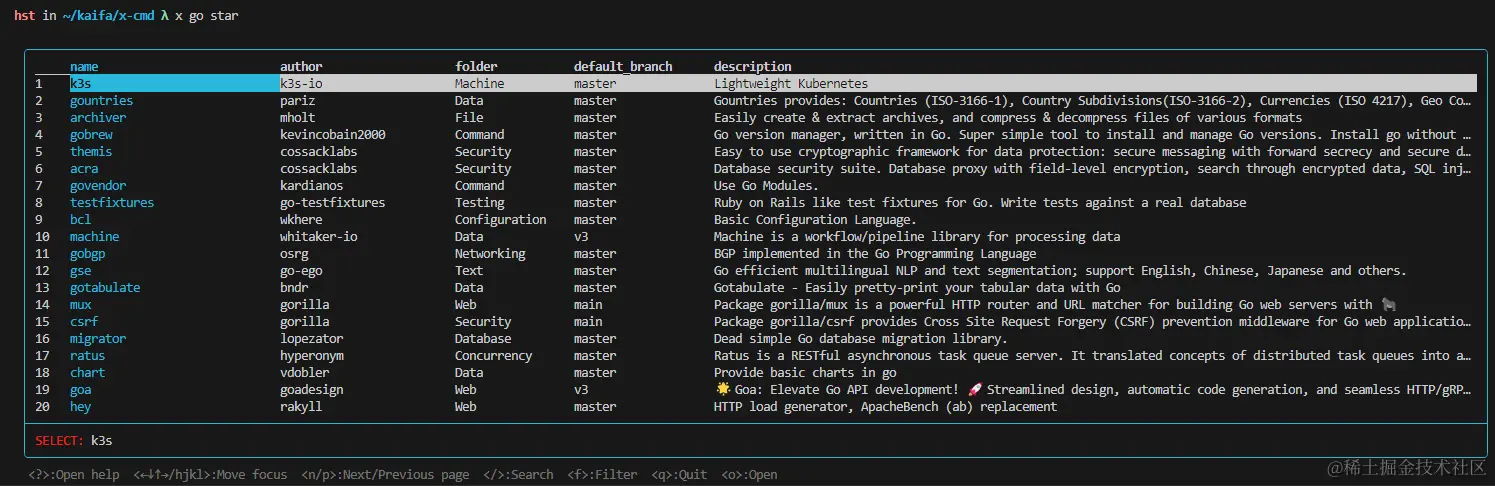Click the description column header
The width and height of the screenshot is (1495, 486).
coord(752,67)
